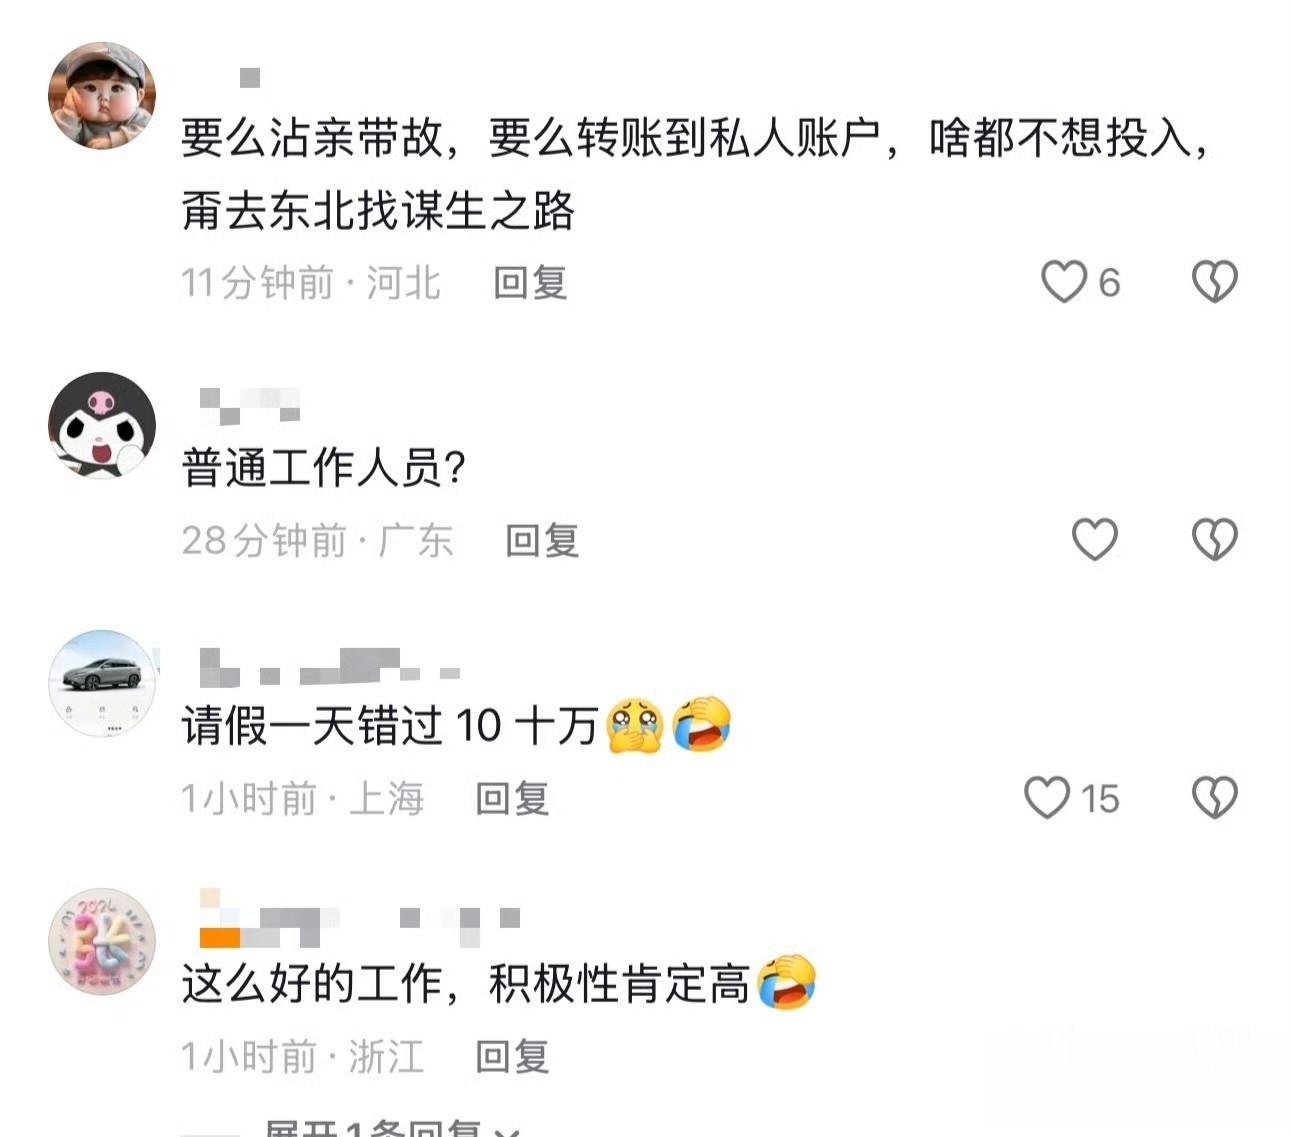
Task: Reply to the Zhejiang comment via 回复
Action: pos(512,1057)
